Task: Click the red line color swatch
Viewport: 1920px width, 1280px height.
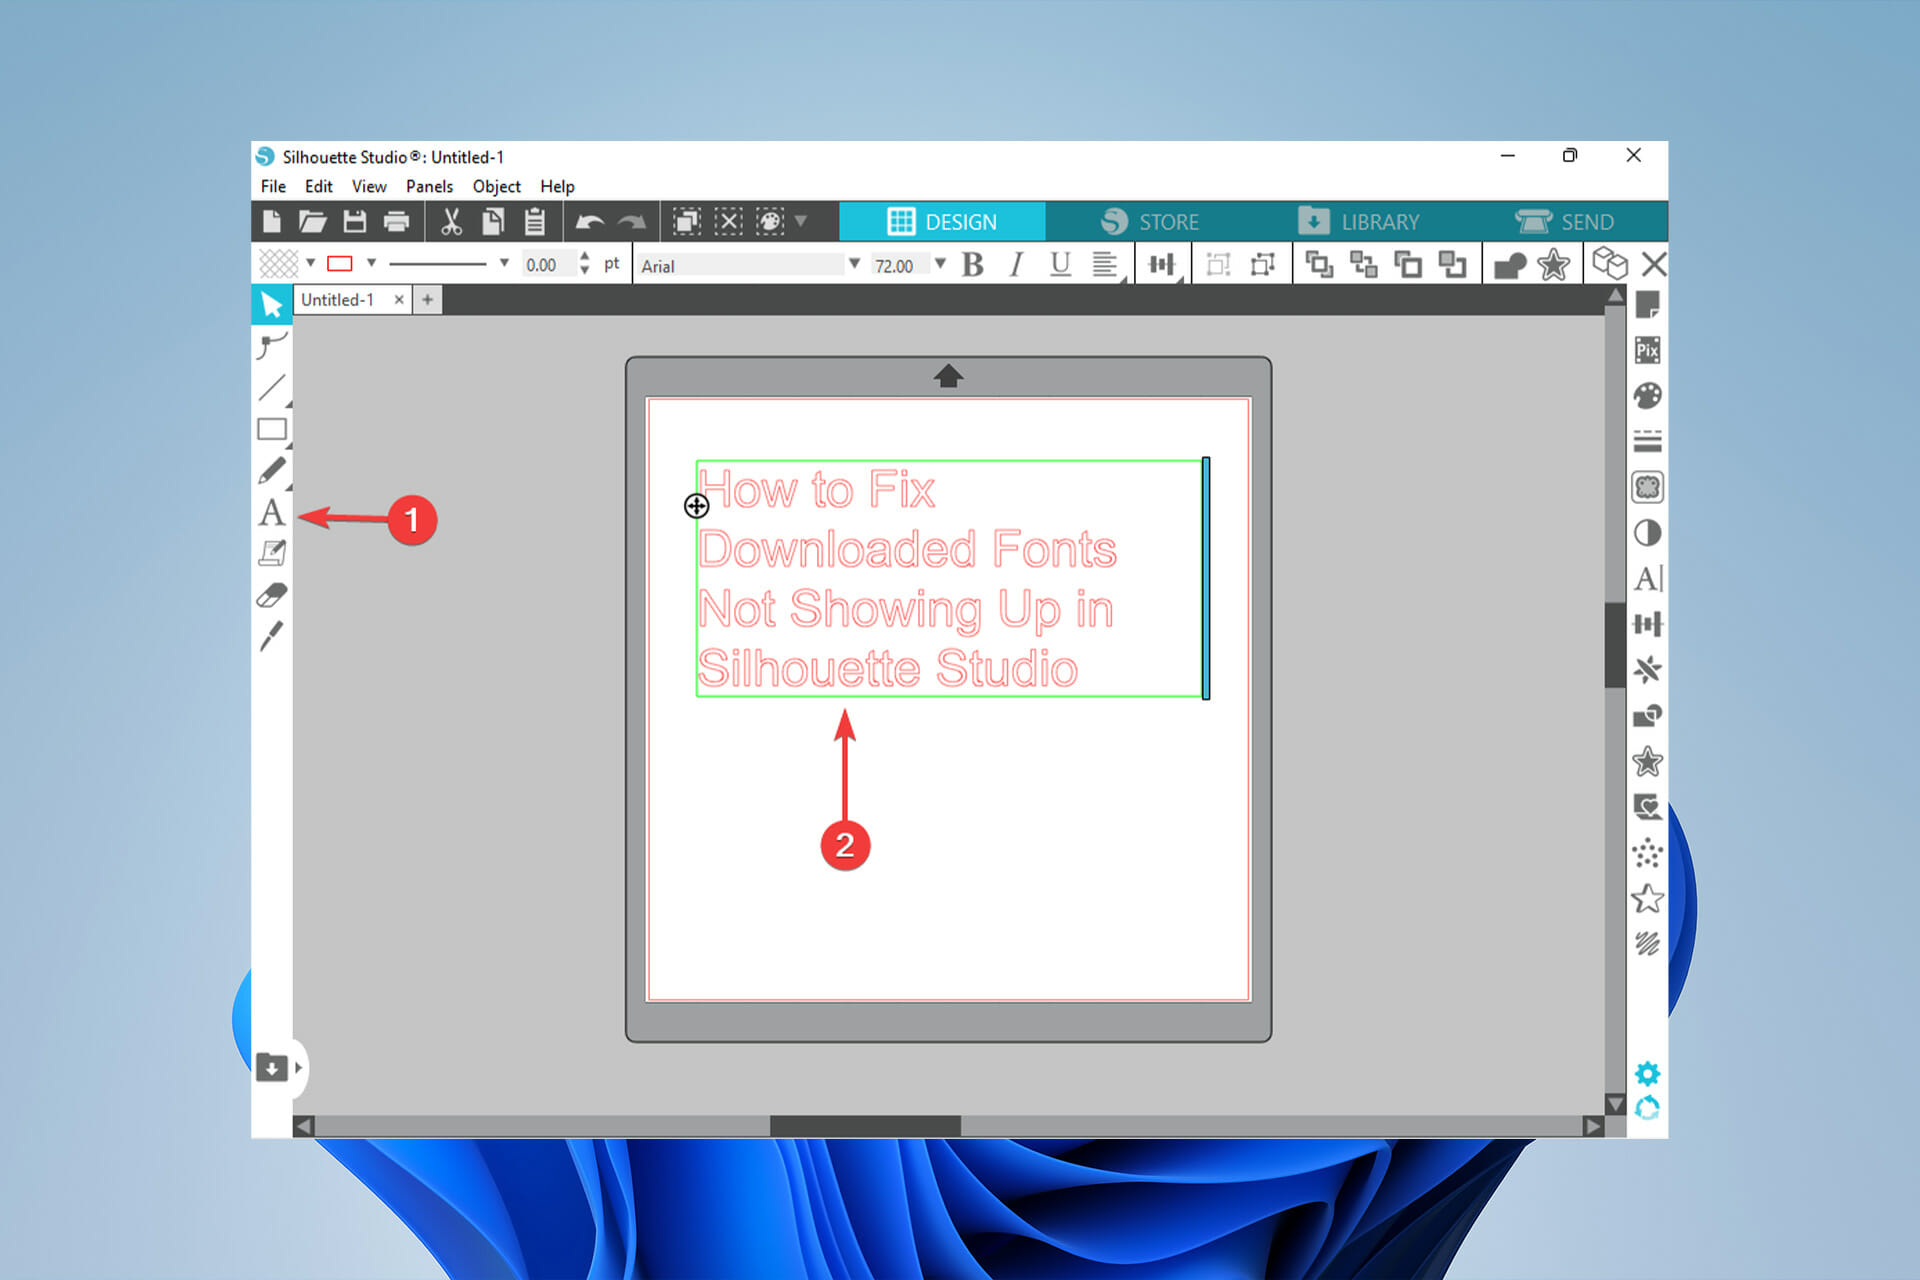Action: tap(340, 264)
